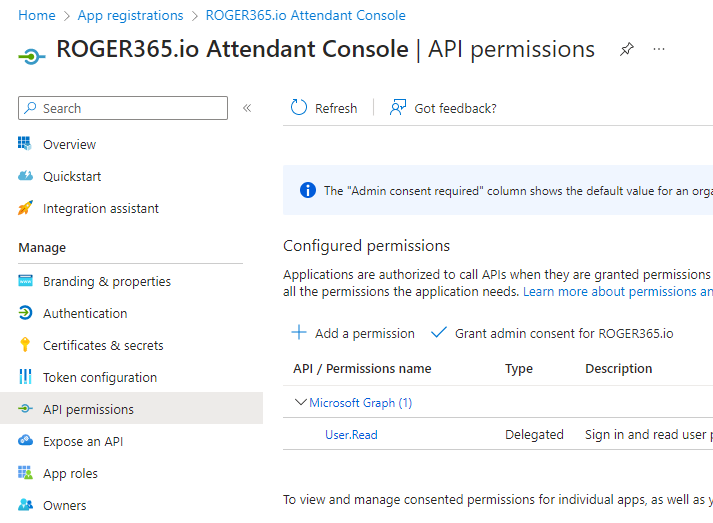Open the User.Read permission link
Viewport: 713px width, 523px height.
click(x=351, y=435)
